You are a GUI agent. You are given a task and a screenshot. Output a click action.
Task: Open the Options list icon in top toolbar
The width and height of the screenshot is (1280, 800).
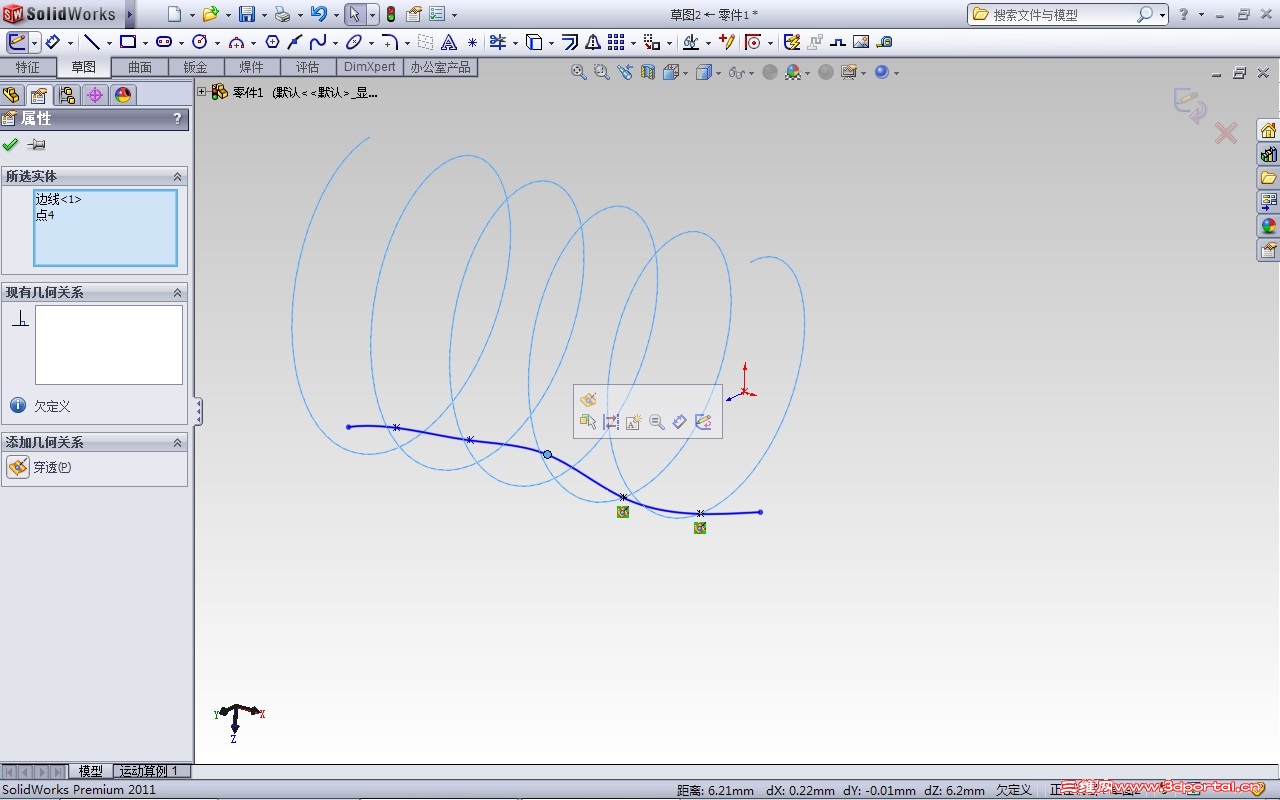437,14
